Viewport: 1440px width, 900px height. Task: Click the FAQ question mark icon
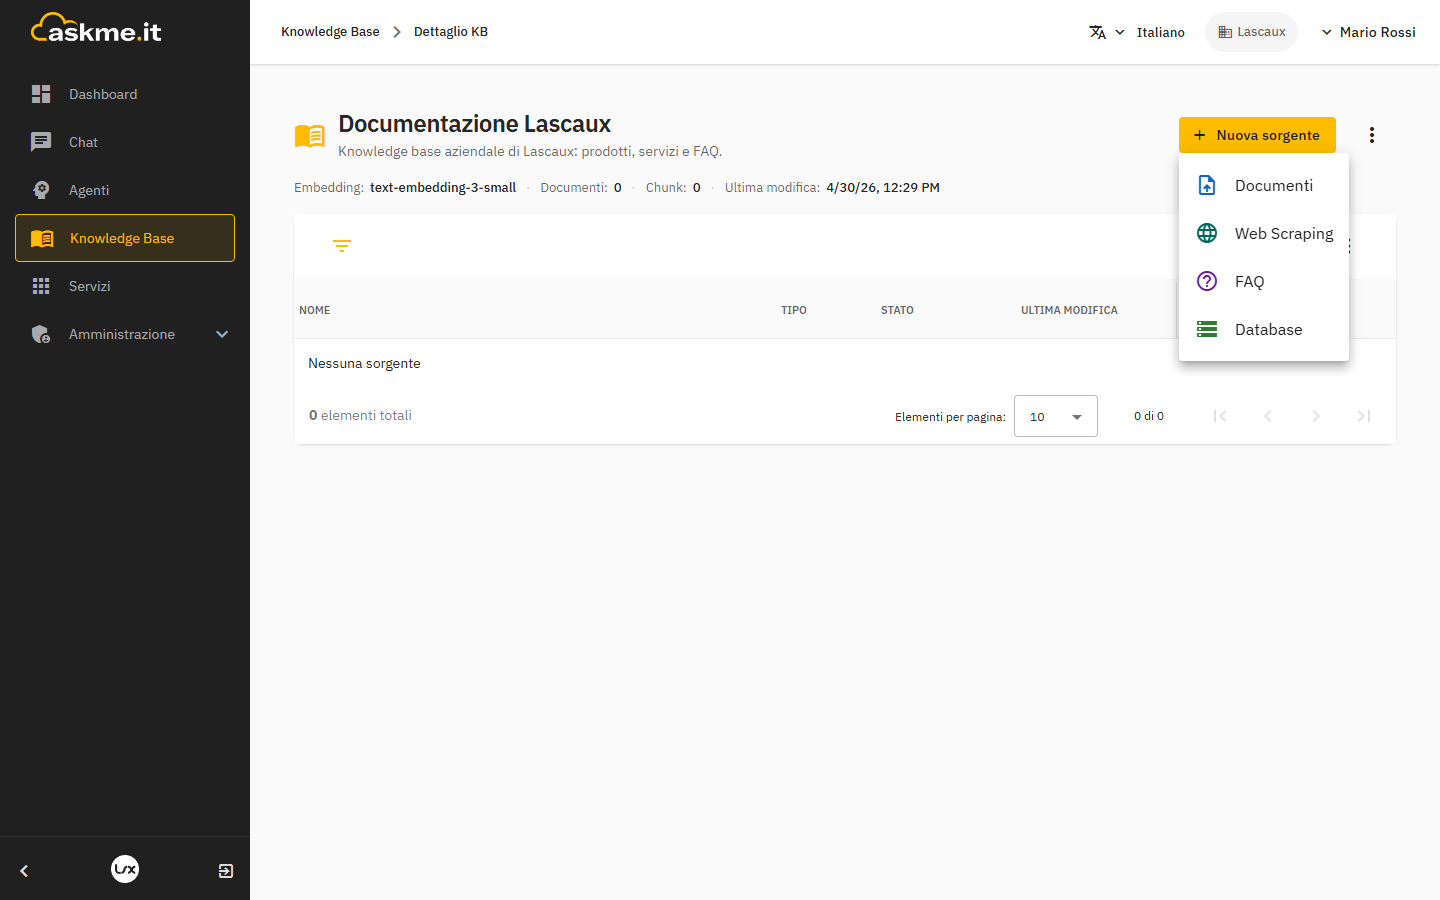point(1207,281)
